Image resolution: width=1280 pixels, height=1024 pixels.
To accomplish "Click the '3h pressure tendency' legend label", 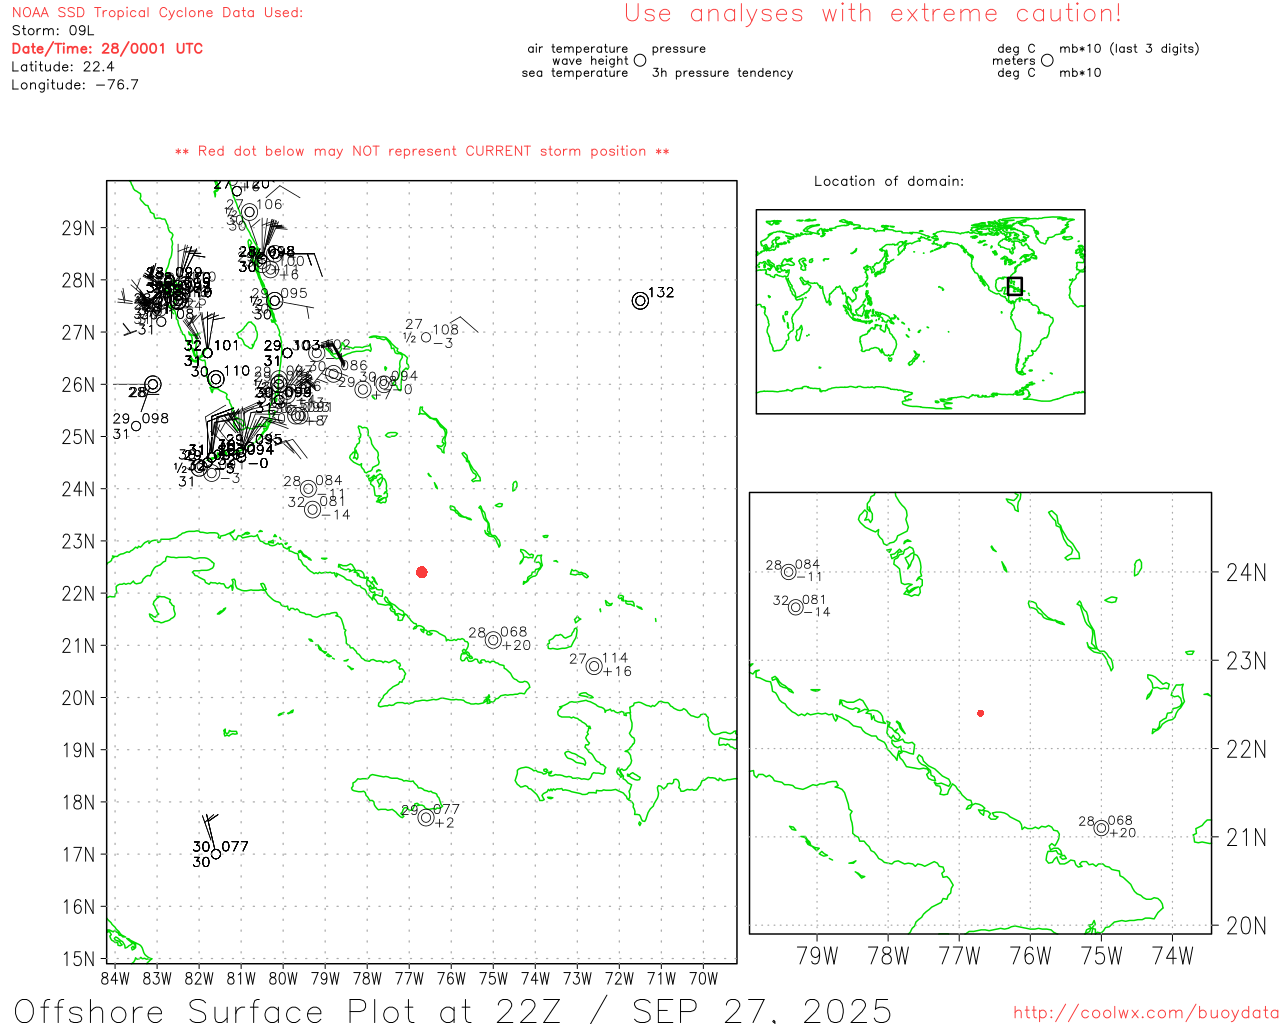I will [722, 73].
